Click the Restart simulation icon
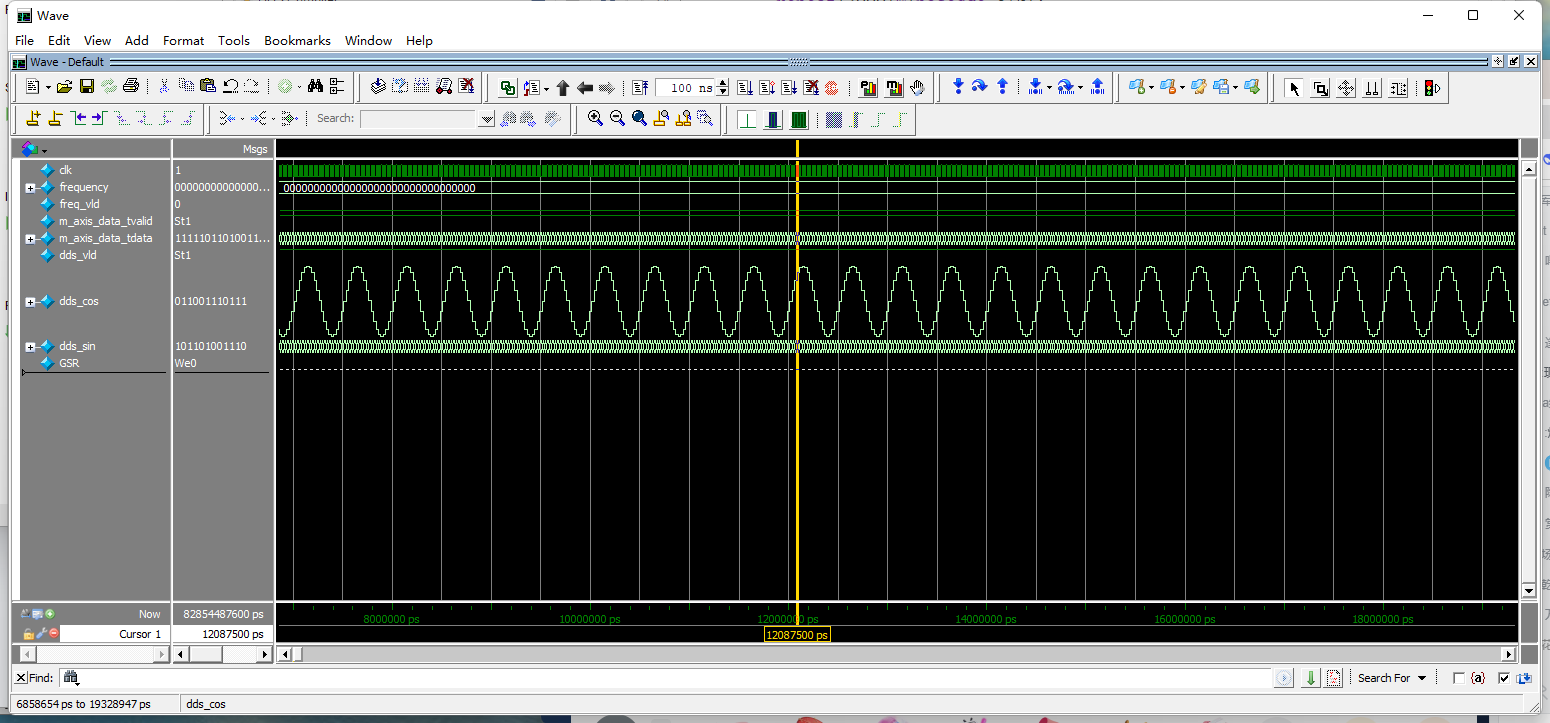The image size is (1550, 723). (642, 88)
